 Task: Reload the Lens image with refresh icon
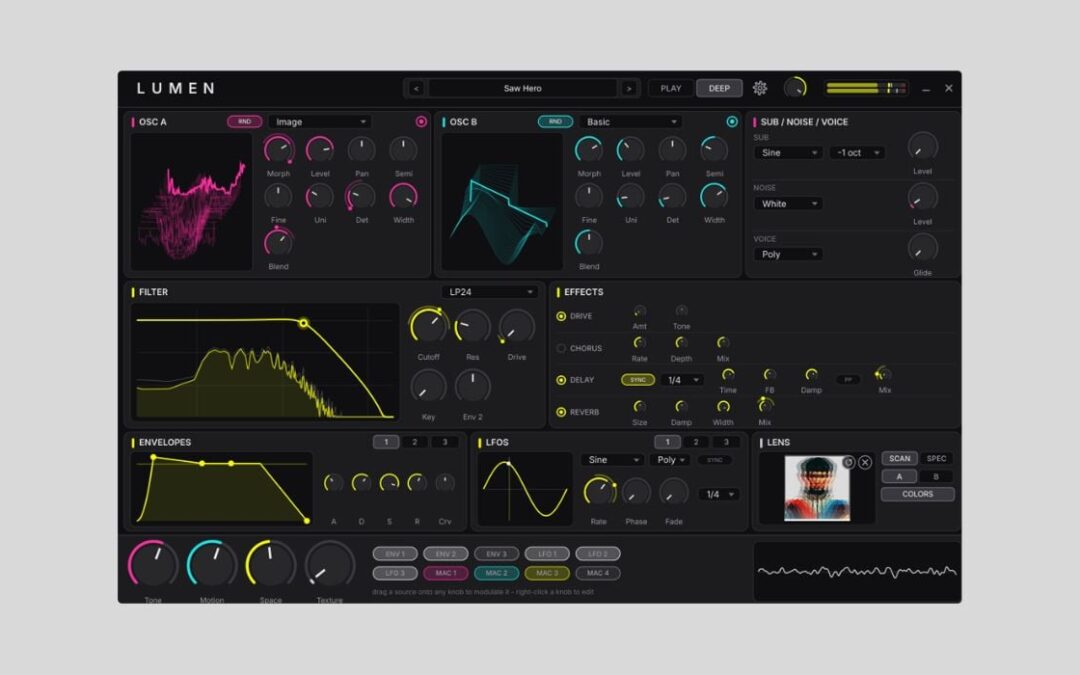(849, 462)
